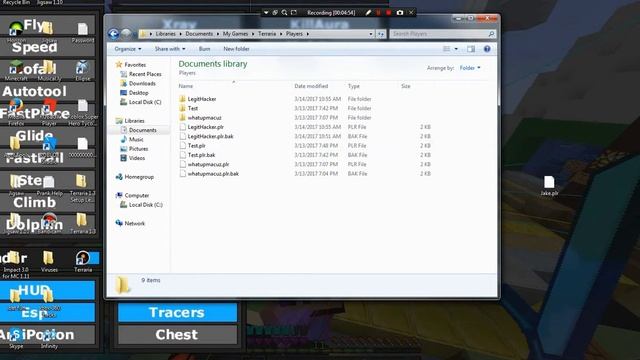Expand the arrow after Players in breadcrumb
This screenshot has width=640, height=360.
click(307, 34)
